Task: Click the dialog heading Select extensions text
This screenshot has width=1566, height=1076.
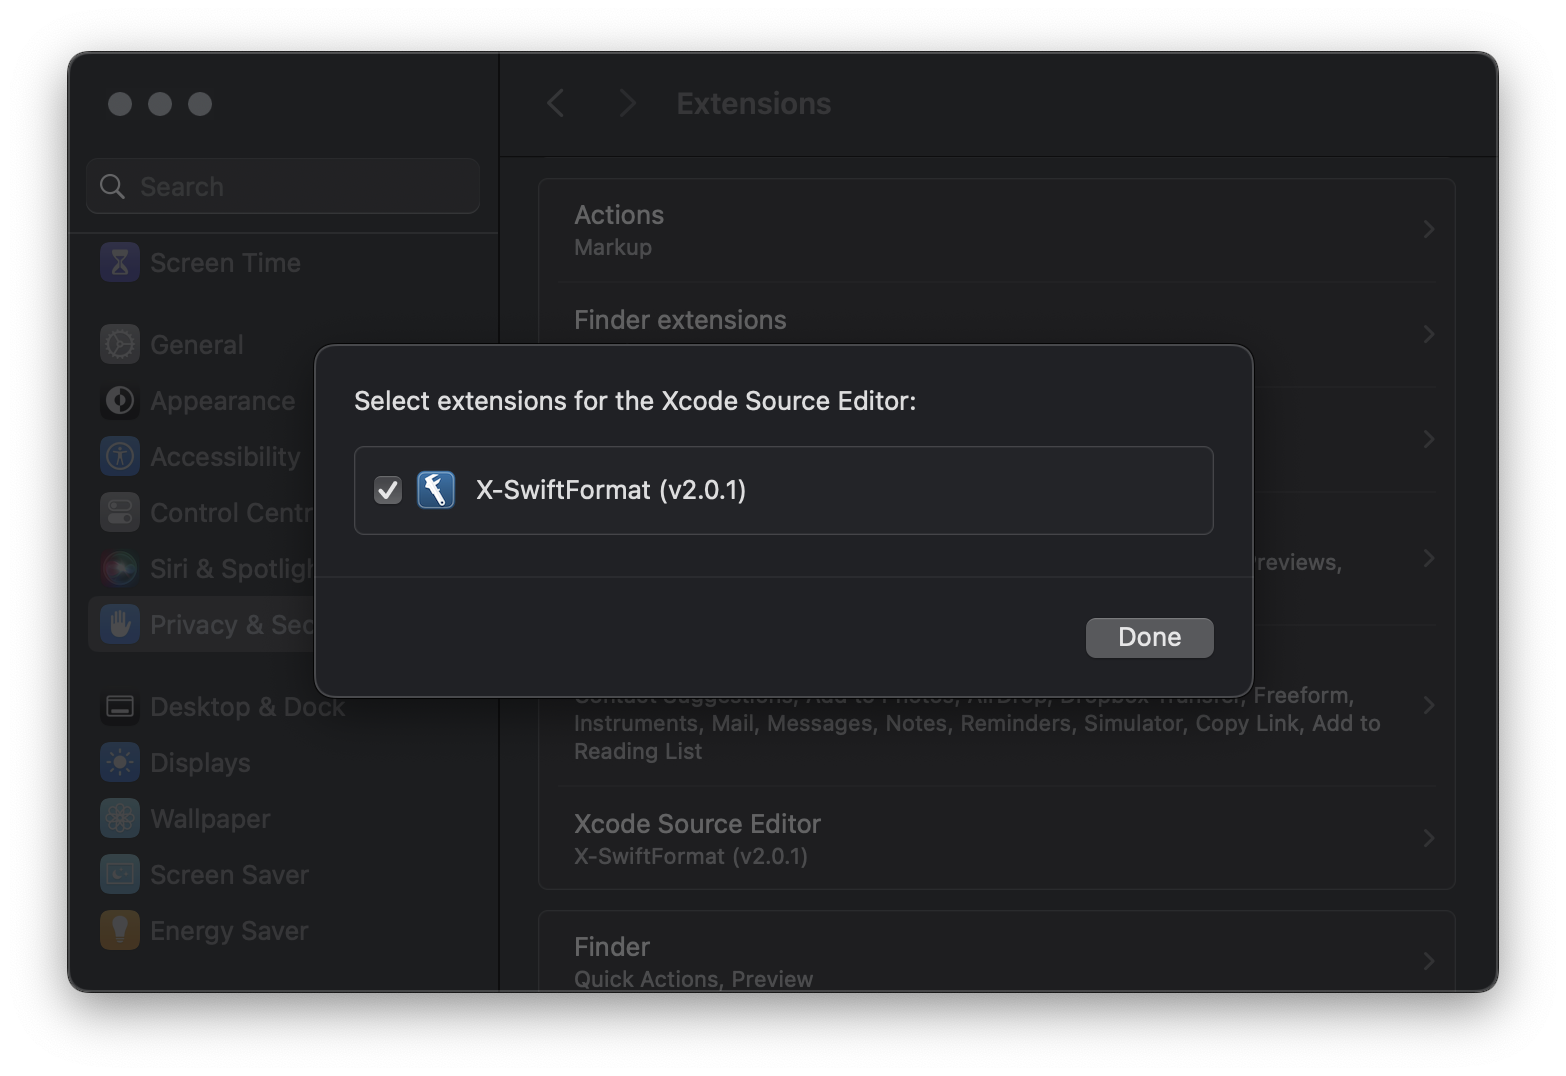Action: [x=635, y=401]
